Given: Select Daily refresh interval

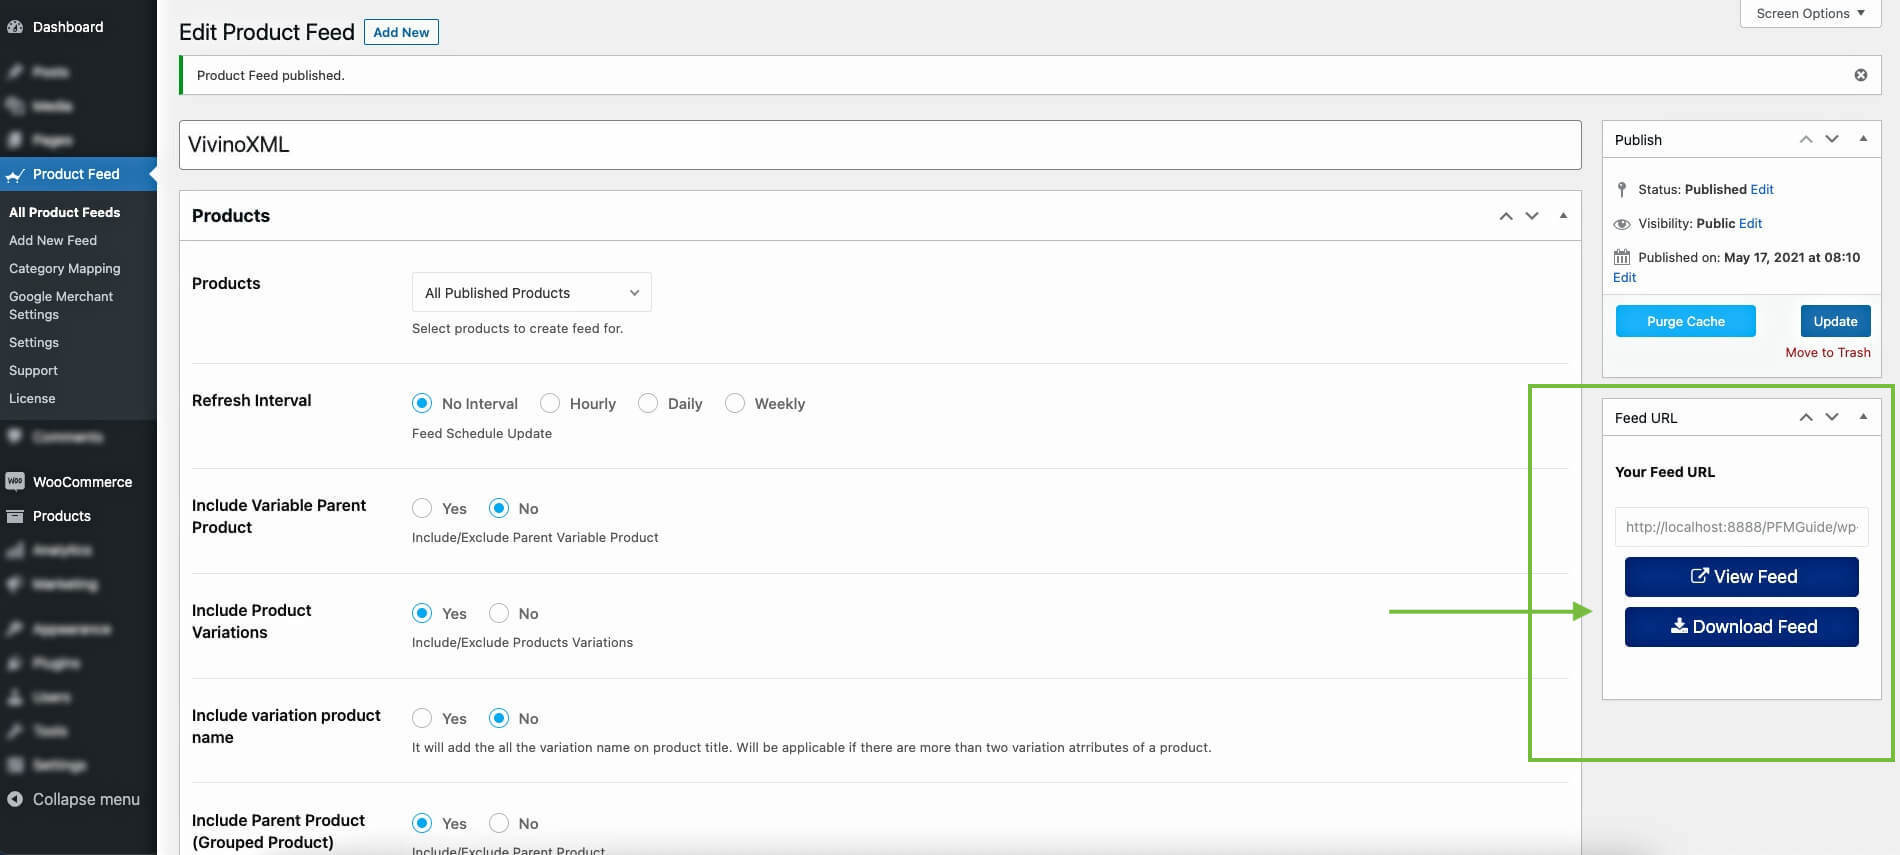Looking at the screenshot, I should (648, 403).
